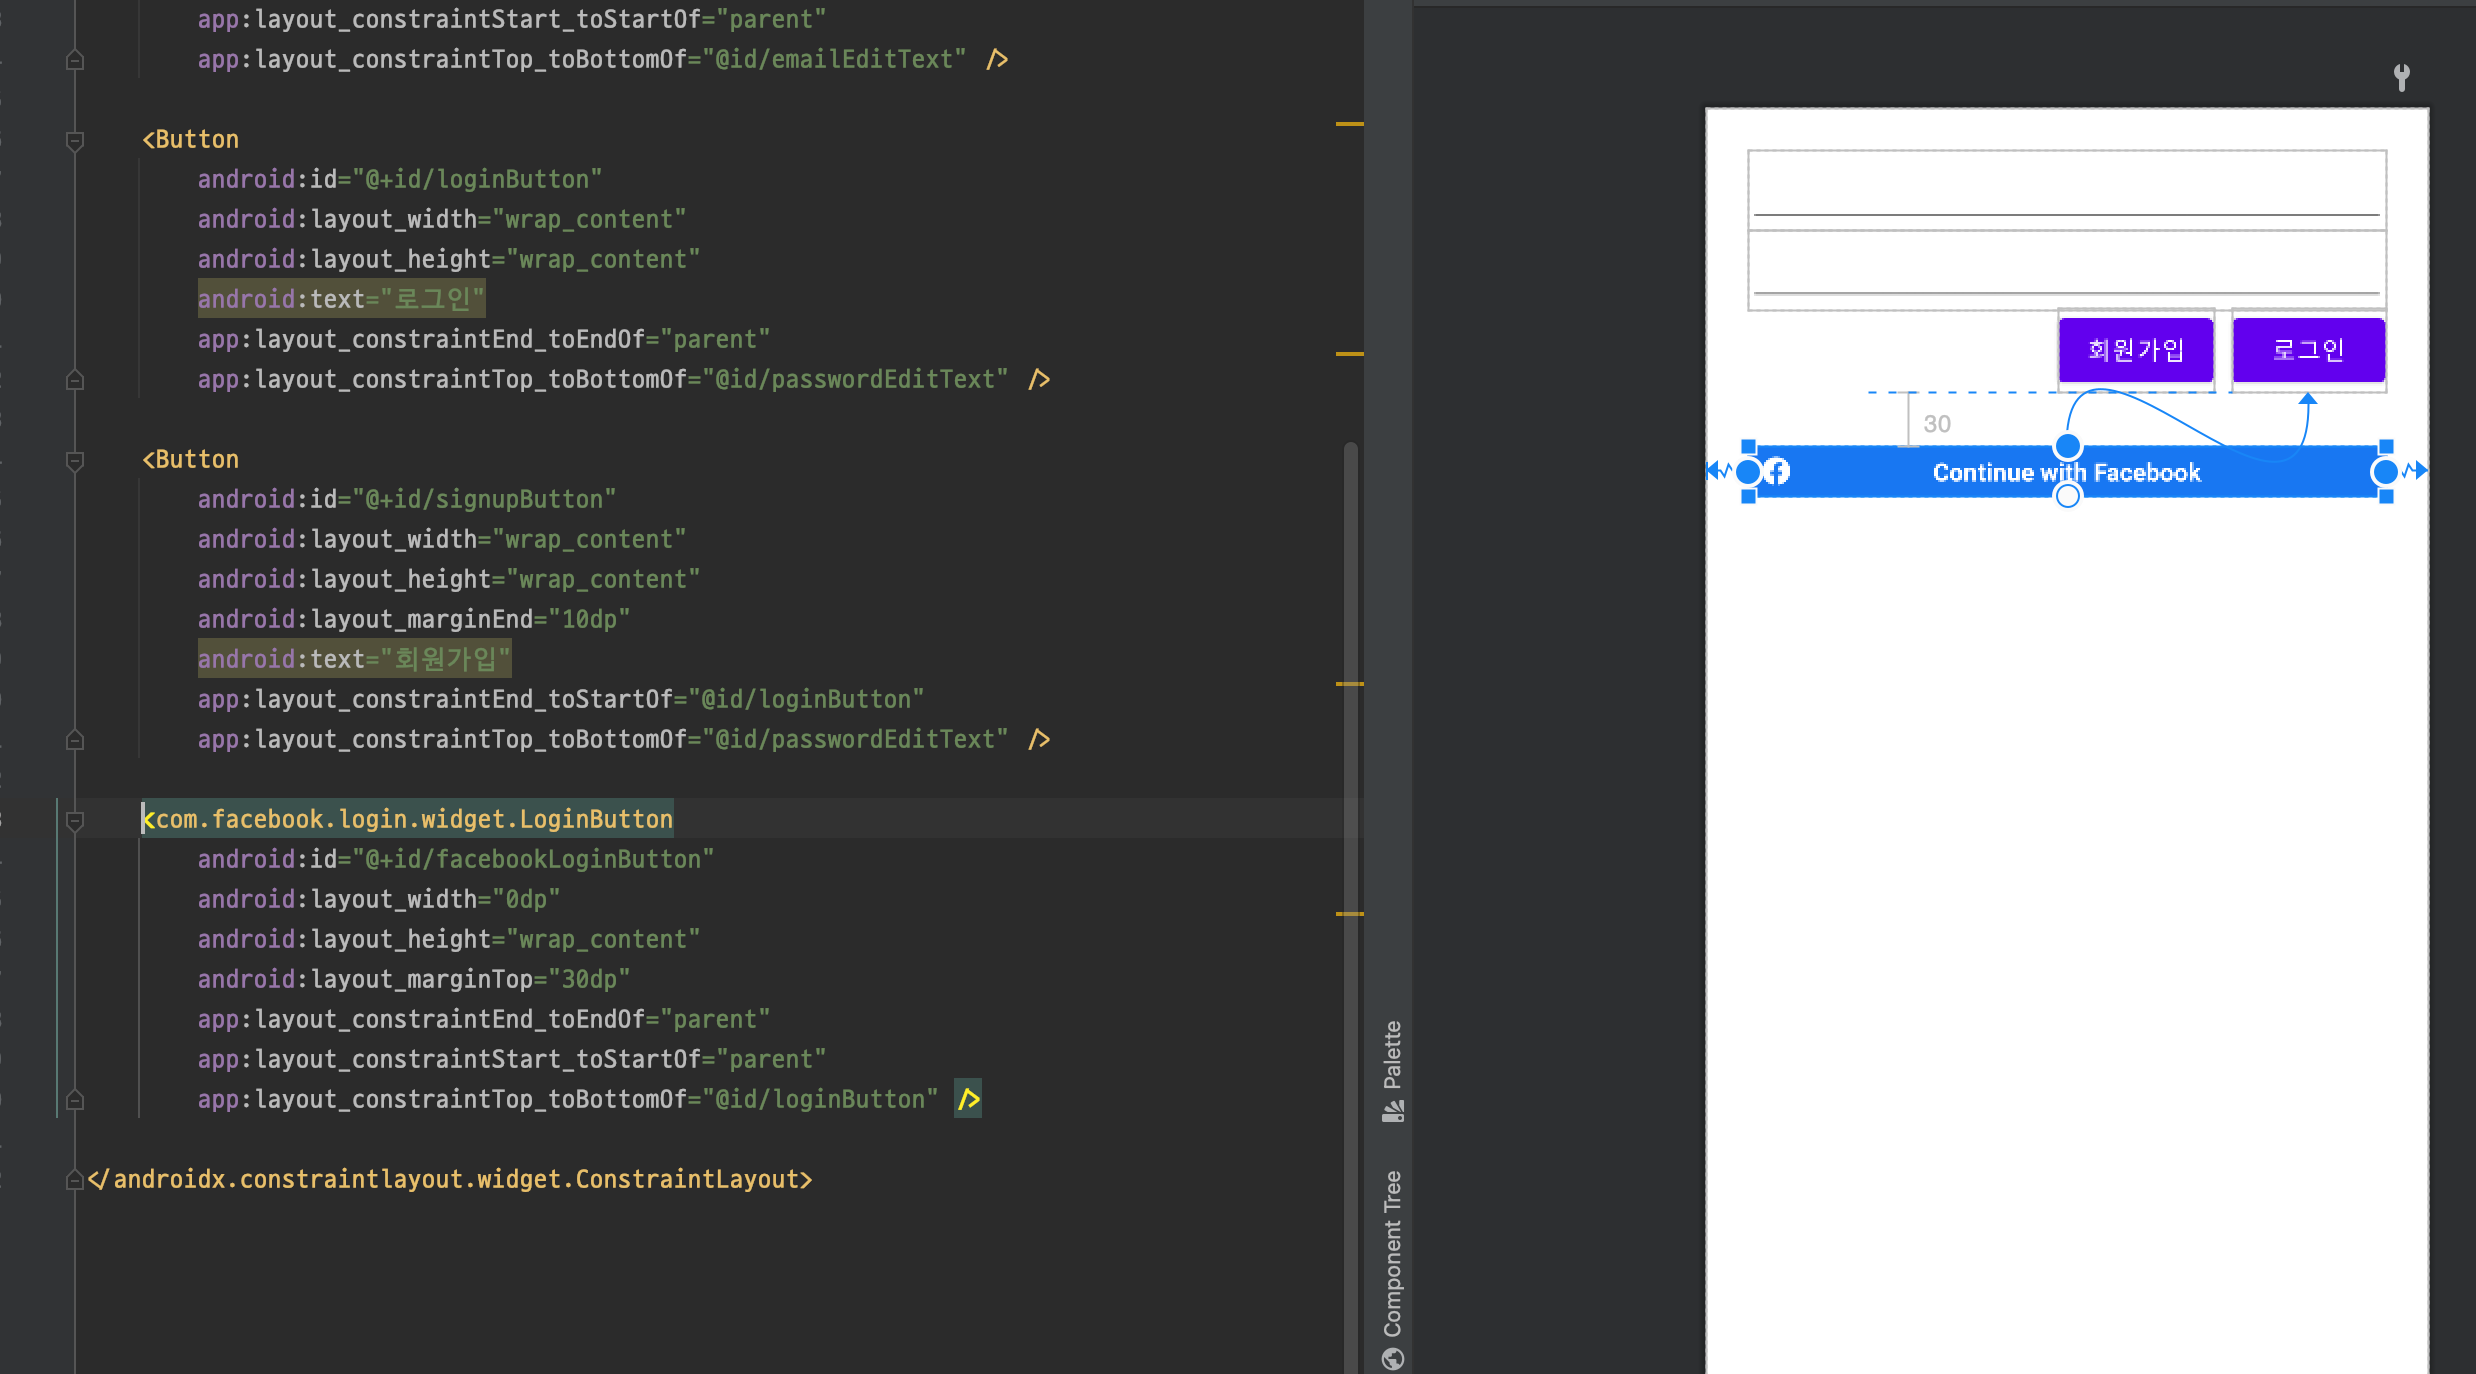Select the 로그인 button in the preview

pos(2308,350)
